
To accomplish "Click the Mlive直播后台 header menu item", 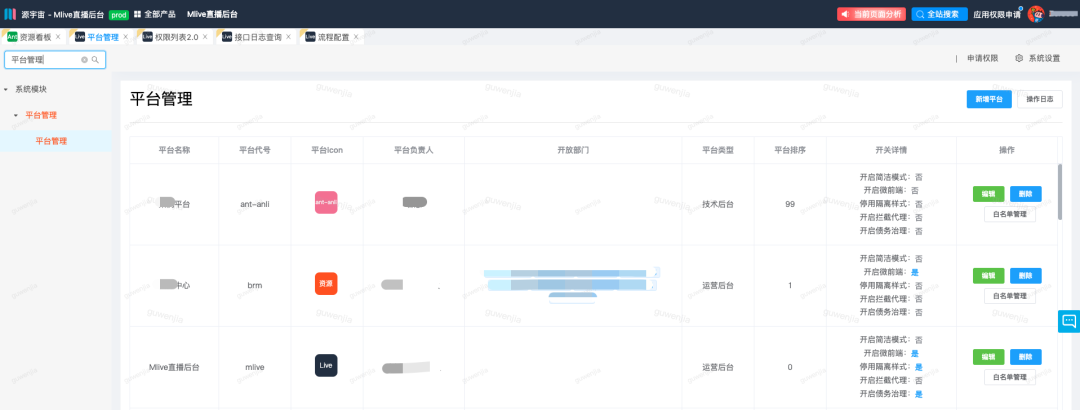I will tap(212, 14).
